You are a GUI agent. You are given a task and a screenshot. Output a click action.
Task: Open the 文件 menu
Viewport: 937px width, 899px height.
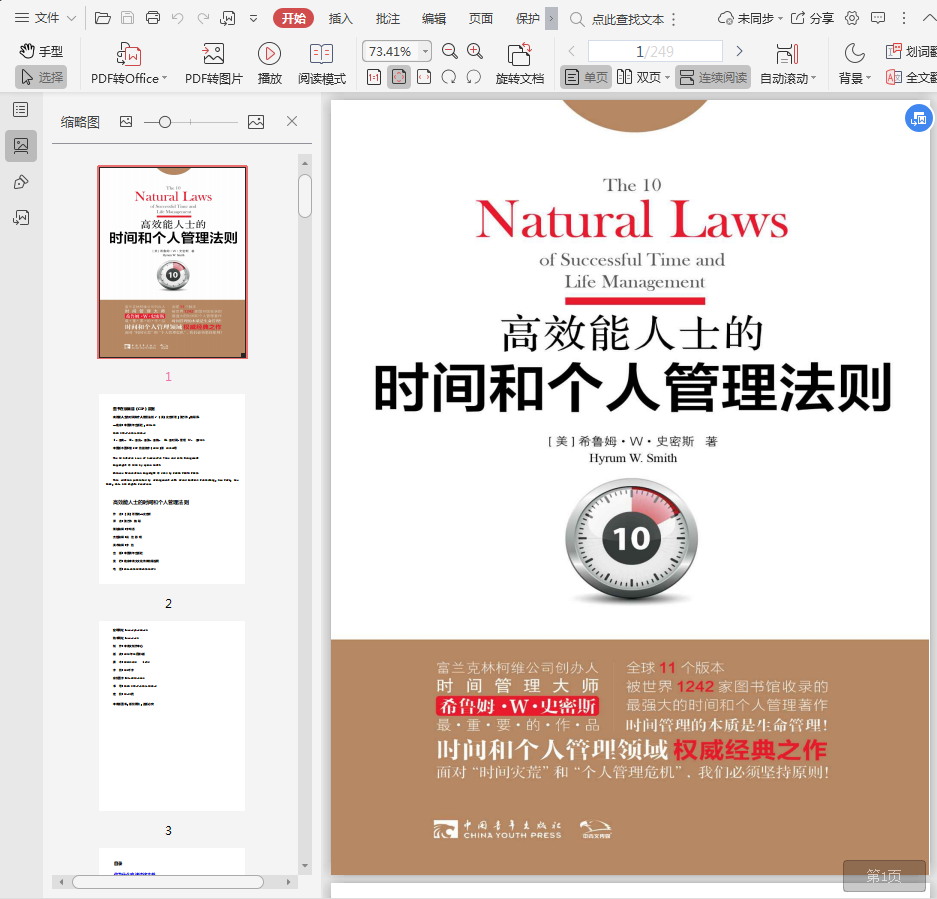pos(45,18)
